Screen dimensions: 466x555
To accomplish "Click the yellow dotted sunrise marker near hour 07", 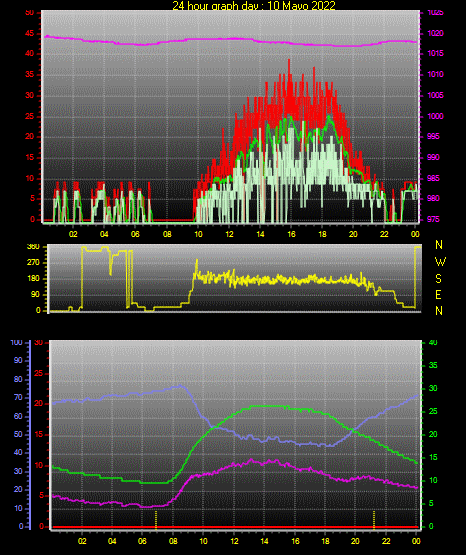I will point(156,520).
